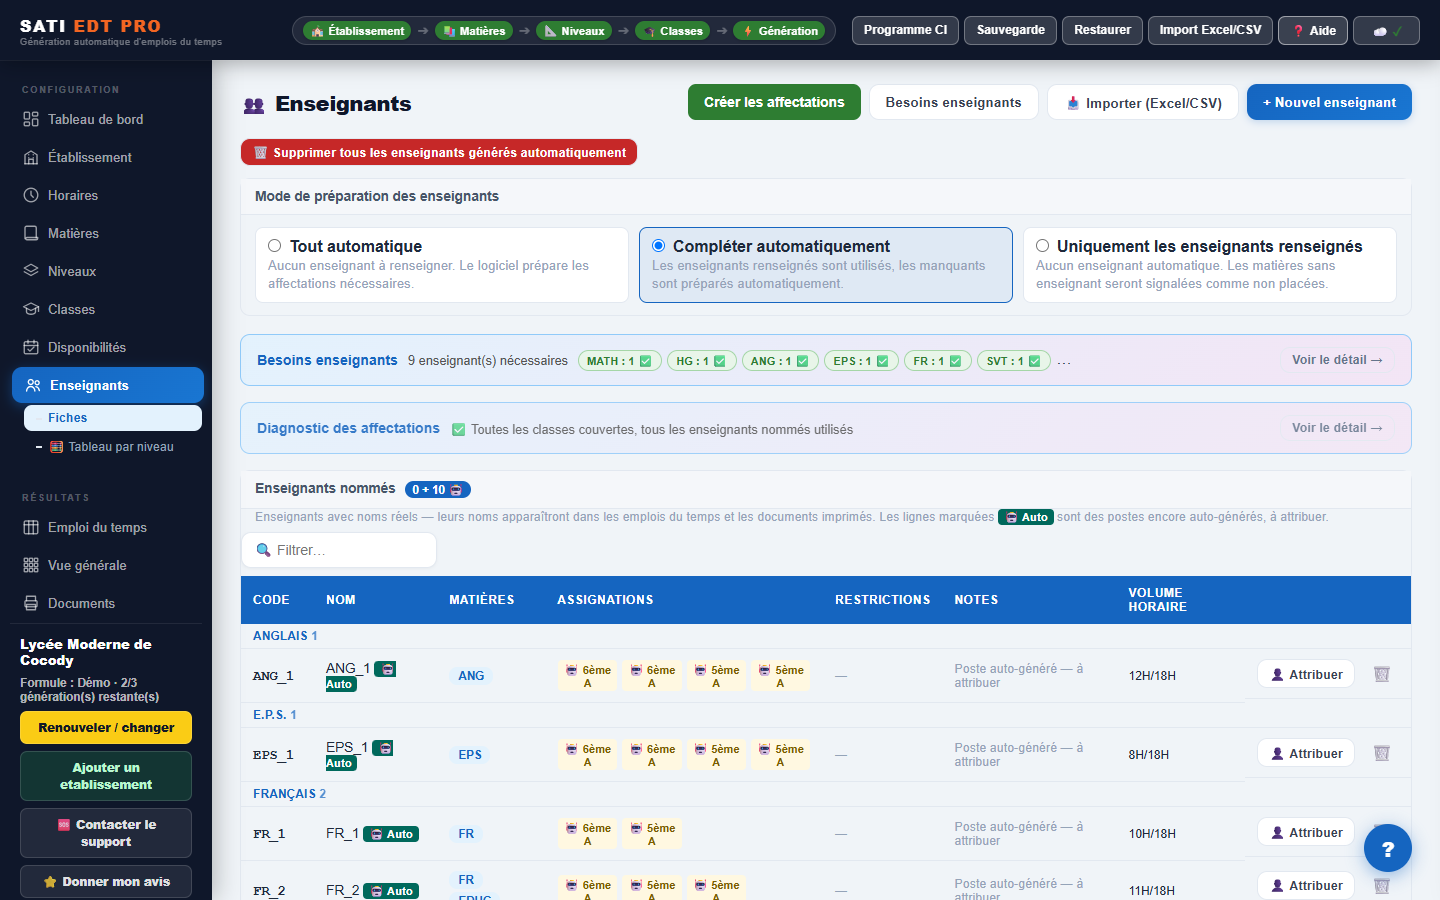This screenshot has height=900, width=1440.
Task: Click the Niveaux step pill
Action: pos(574,31)
